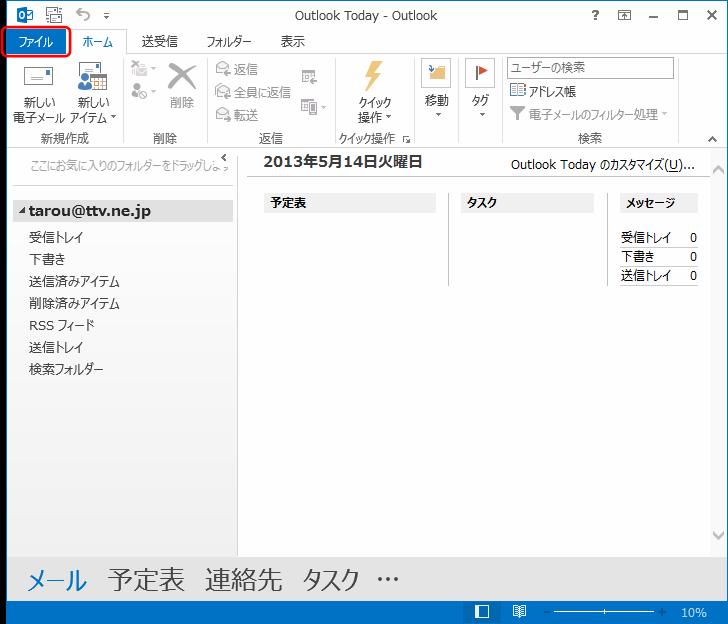The width and height of the screenshot is (728, 624).
Task: Click the Outlook application icon
Action: coord(25,15)
